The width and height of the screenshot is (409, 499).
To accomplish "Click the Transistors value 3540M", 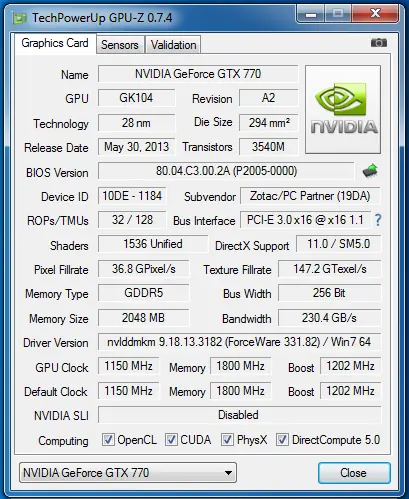I will click(268, 147).
